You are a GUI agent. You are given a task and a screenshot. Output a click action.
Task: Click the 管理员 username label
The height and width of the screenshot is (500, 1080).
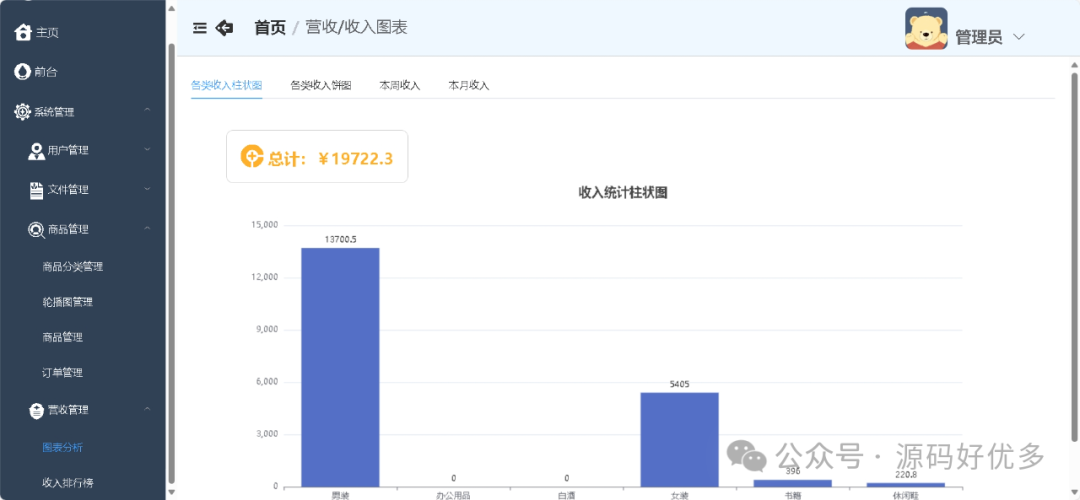coord(979,37)
